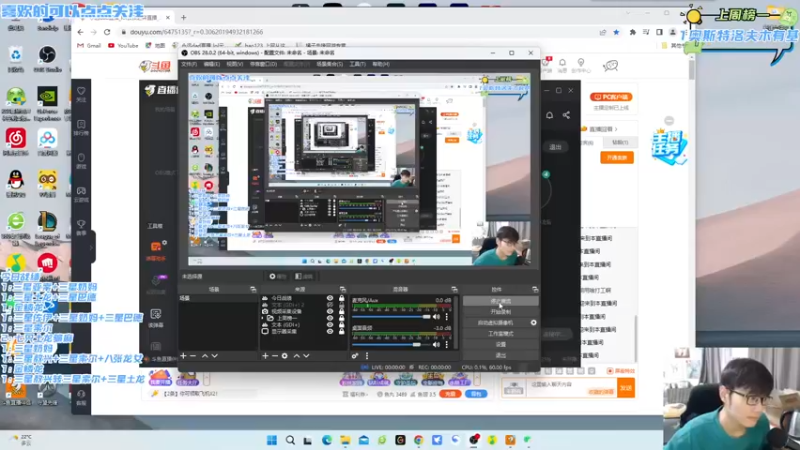Open OBS 停靠窗口(D) menu
Viewport: 800px width, 450px height.
pos(263,64)
